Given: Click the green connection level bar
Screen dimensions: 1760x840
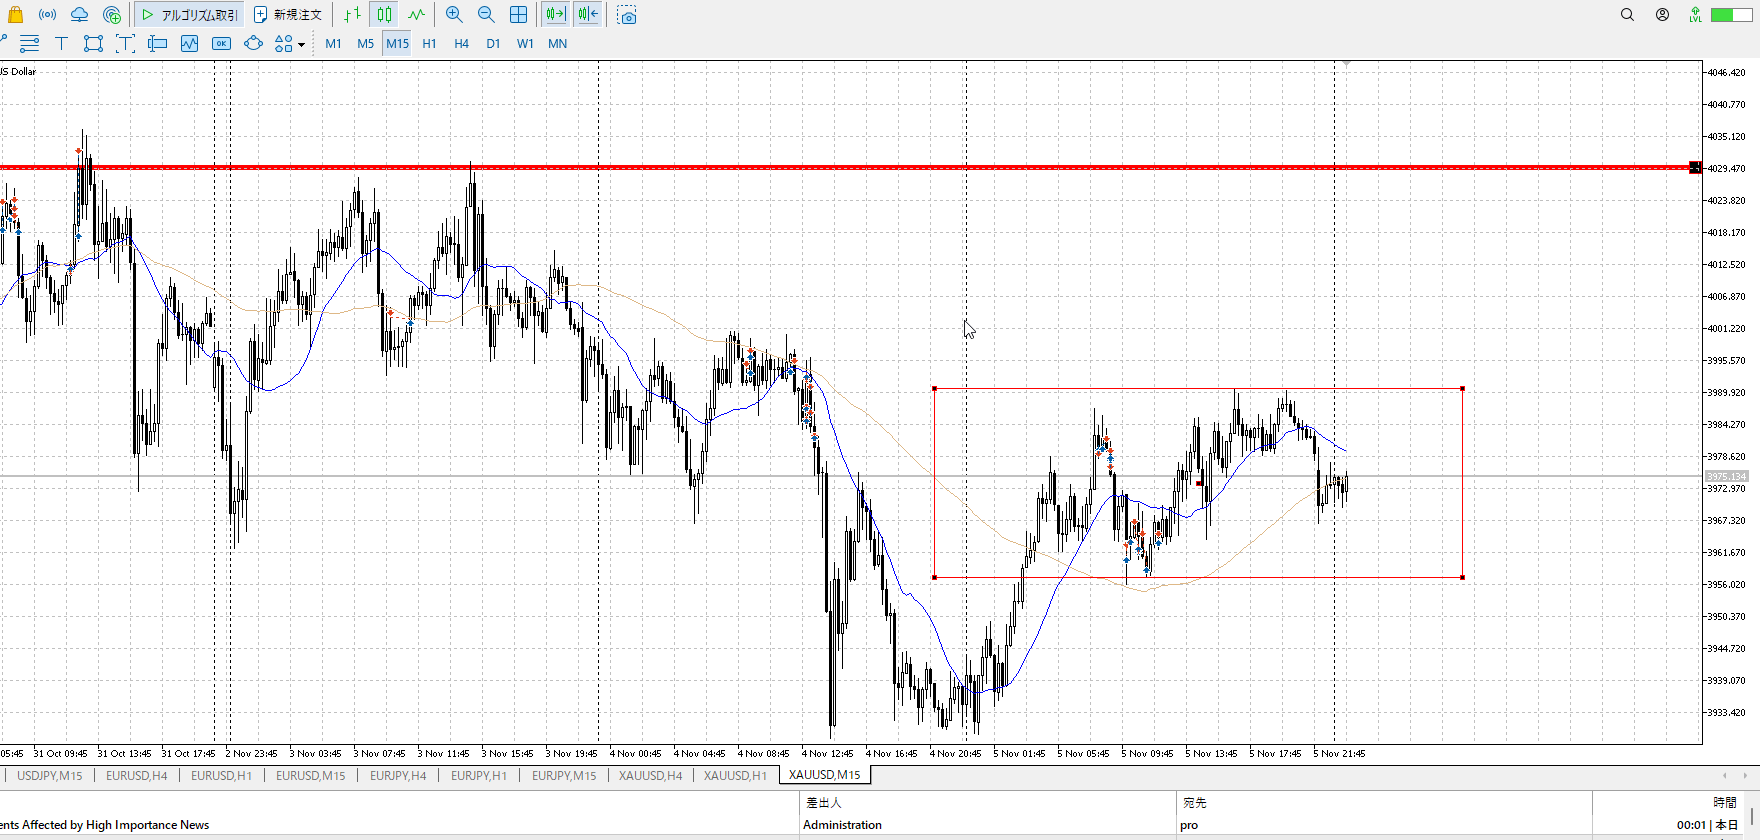Looking at the screenshot, I should (1729, 15).
